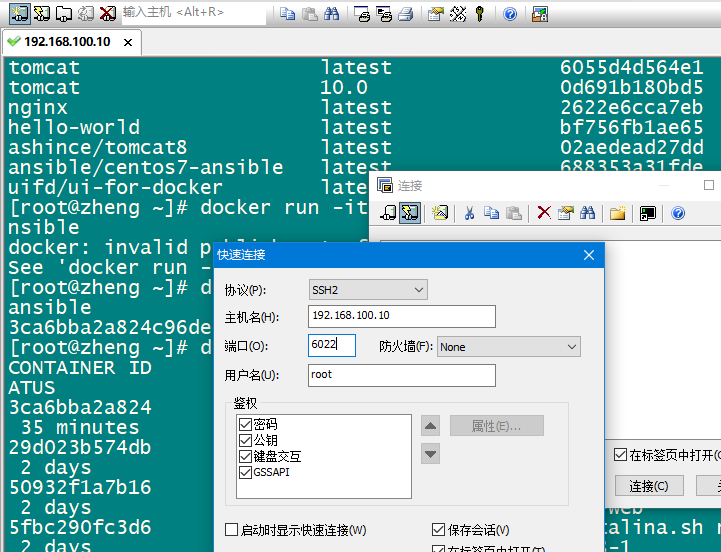Click Delete red X in Connect dialog
Screen dimensions: 721x552
point(544,213)
